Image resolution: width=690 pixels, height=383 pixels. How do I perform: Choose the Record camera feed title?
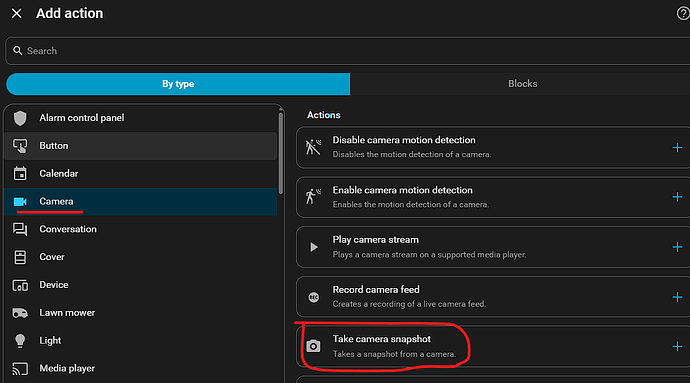pos(376,290)
